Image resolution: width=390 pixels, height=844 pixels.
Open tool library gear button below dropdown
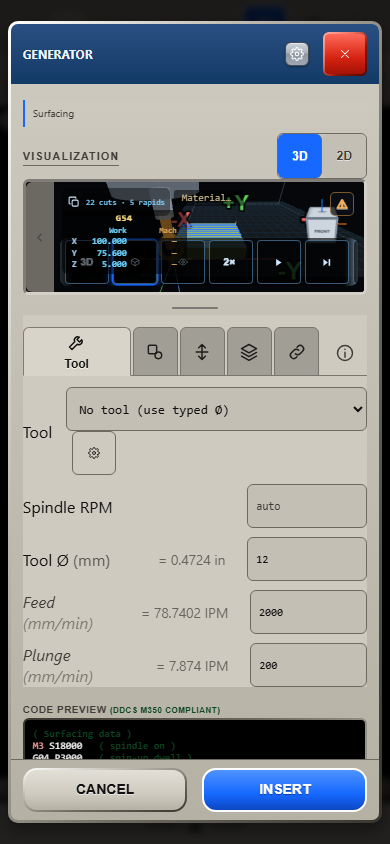pos(94,453)
